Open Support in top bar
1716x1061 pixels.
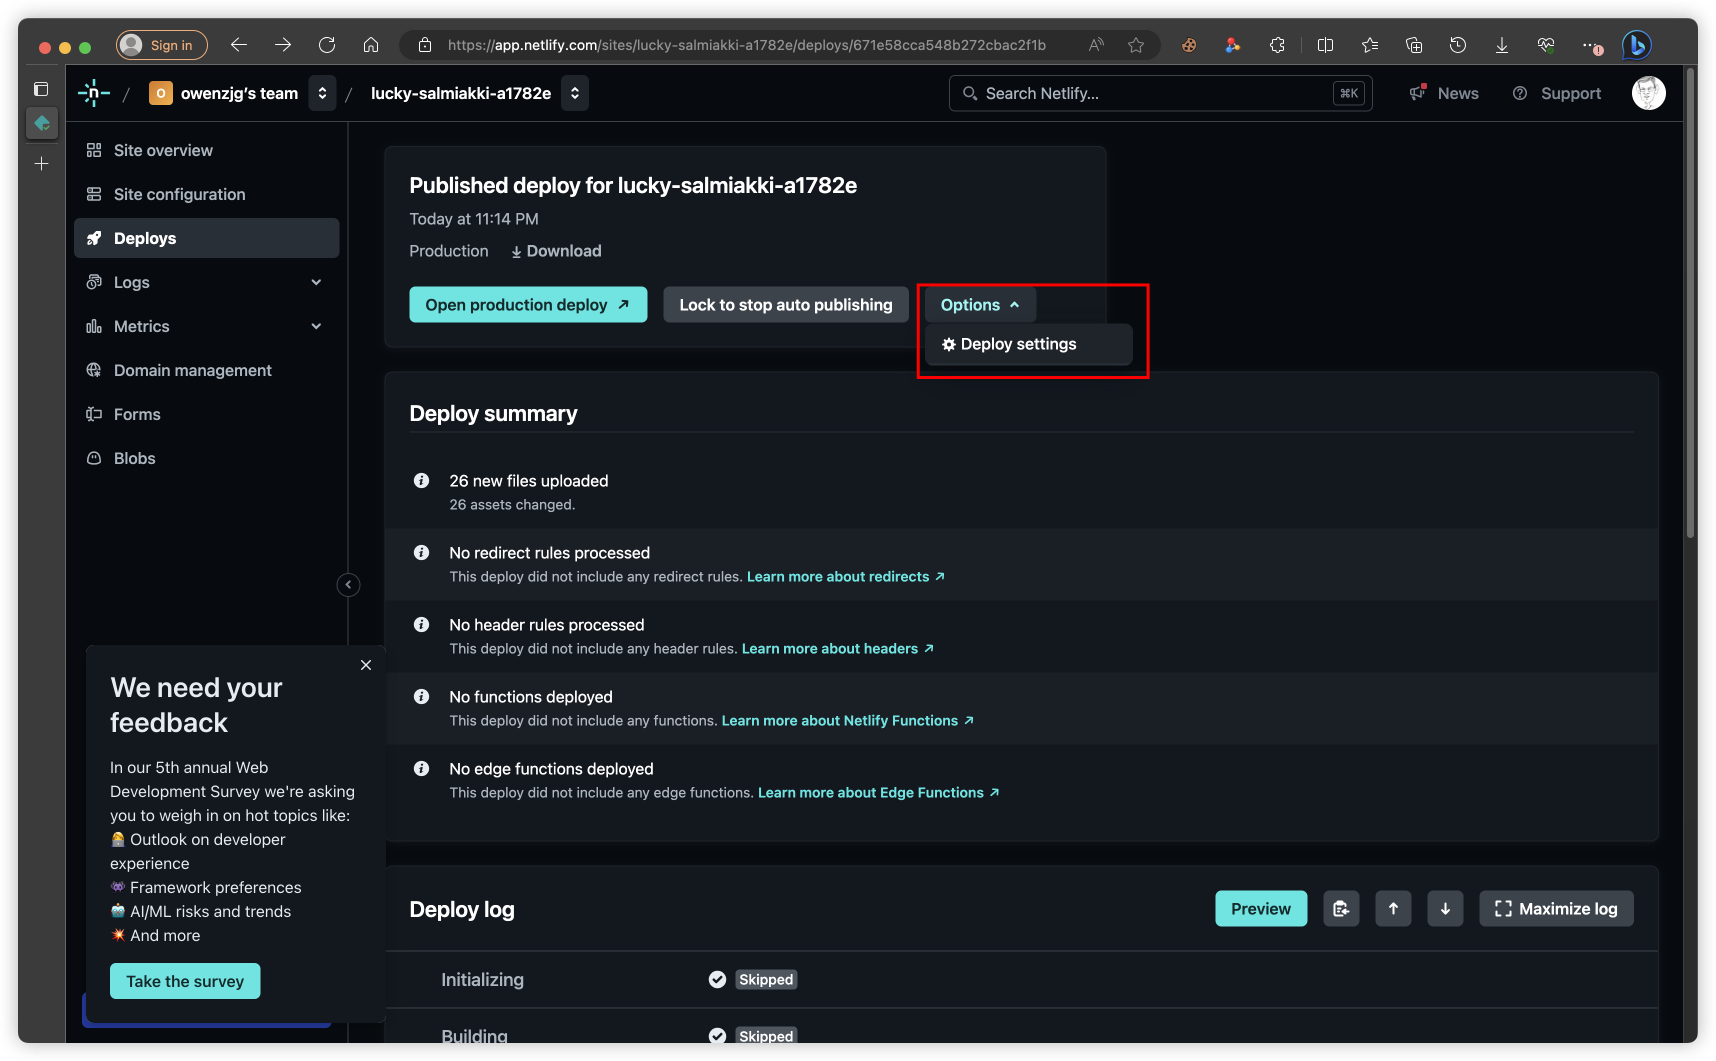coord(1557,93)
